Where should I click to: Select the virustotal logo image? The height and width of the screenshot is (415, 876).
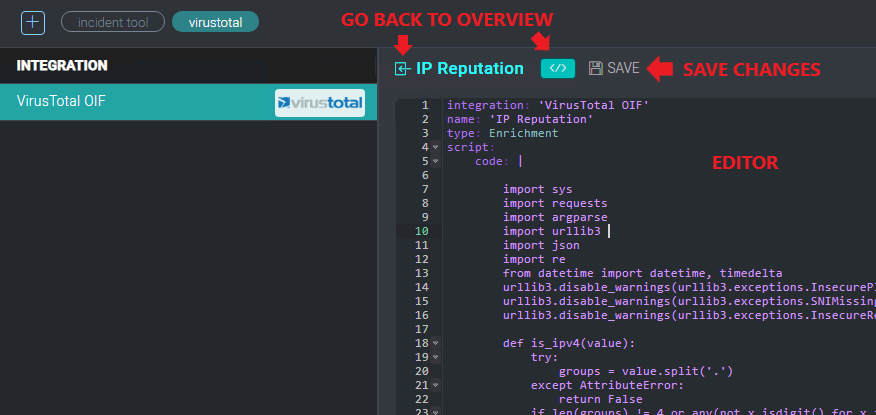[320, 101]
